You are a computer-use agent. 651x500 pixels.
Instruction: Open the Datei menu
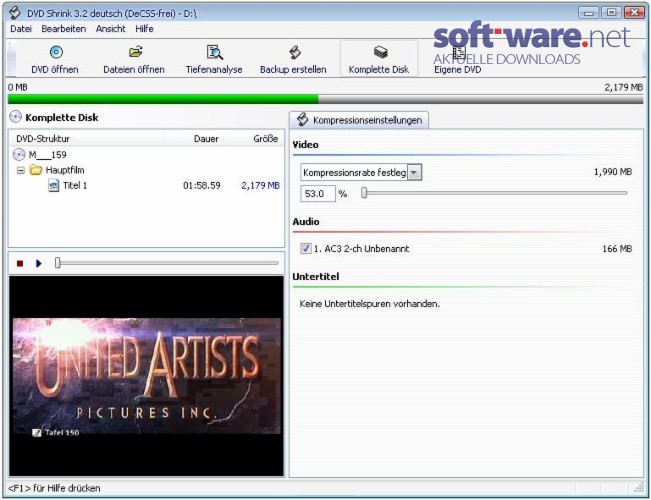(21, 29)
